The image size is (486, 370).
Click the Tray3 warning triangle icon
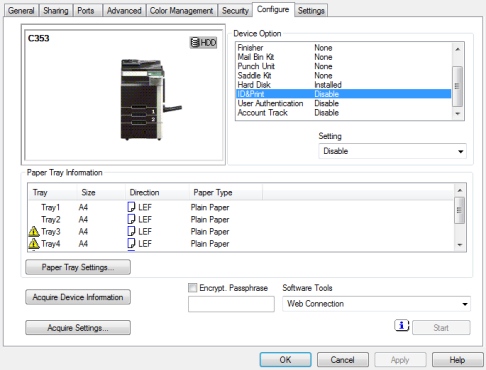tap(34, 231)
